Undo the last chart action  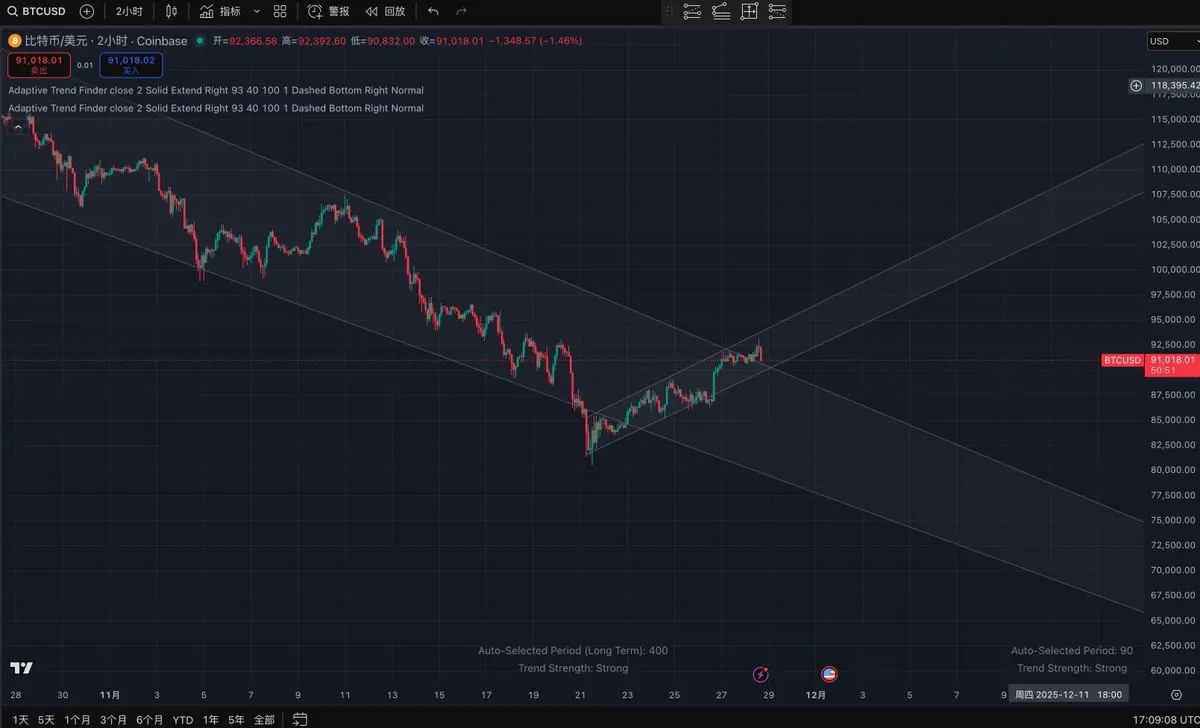(433, 11)
